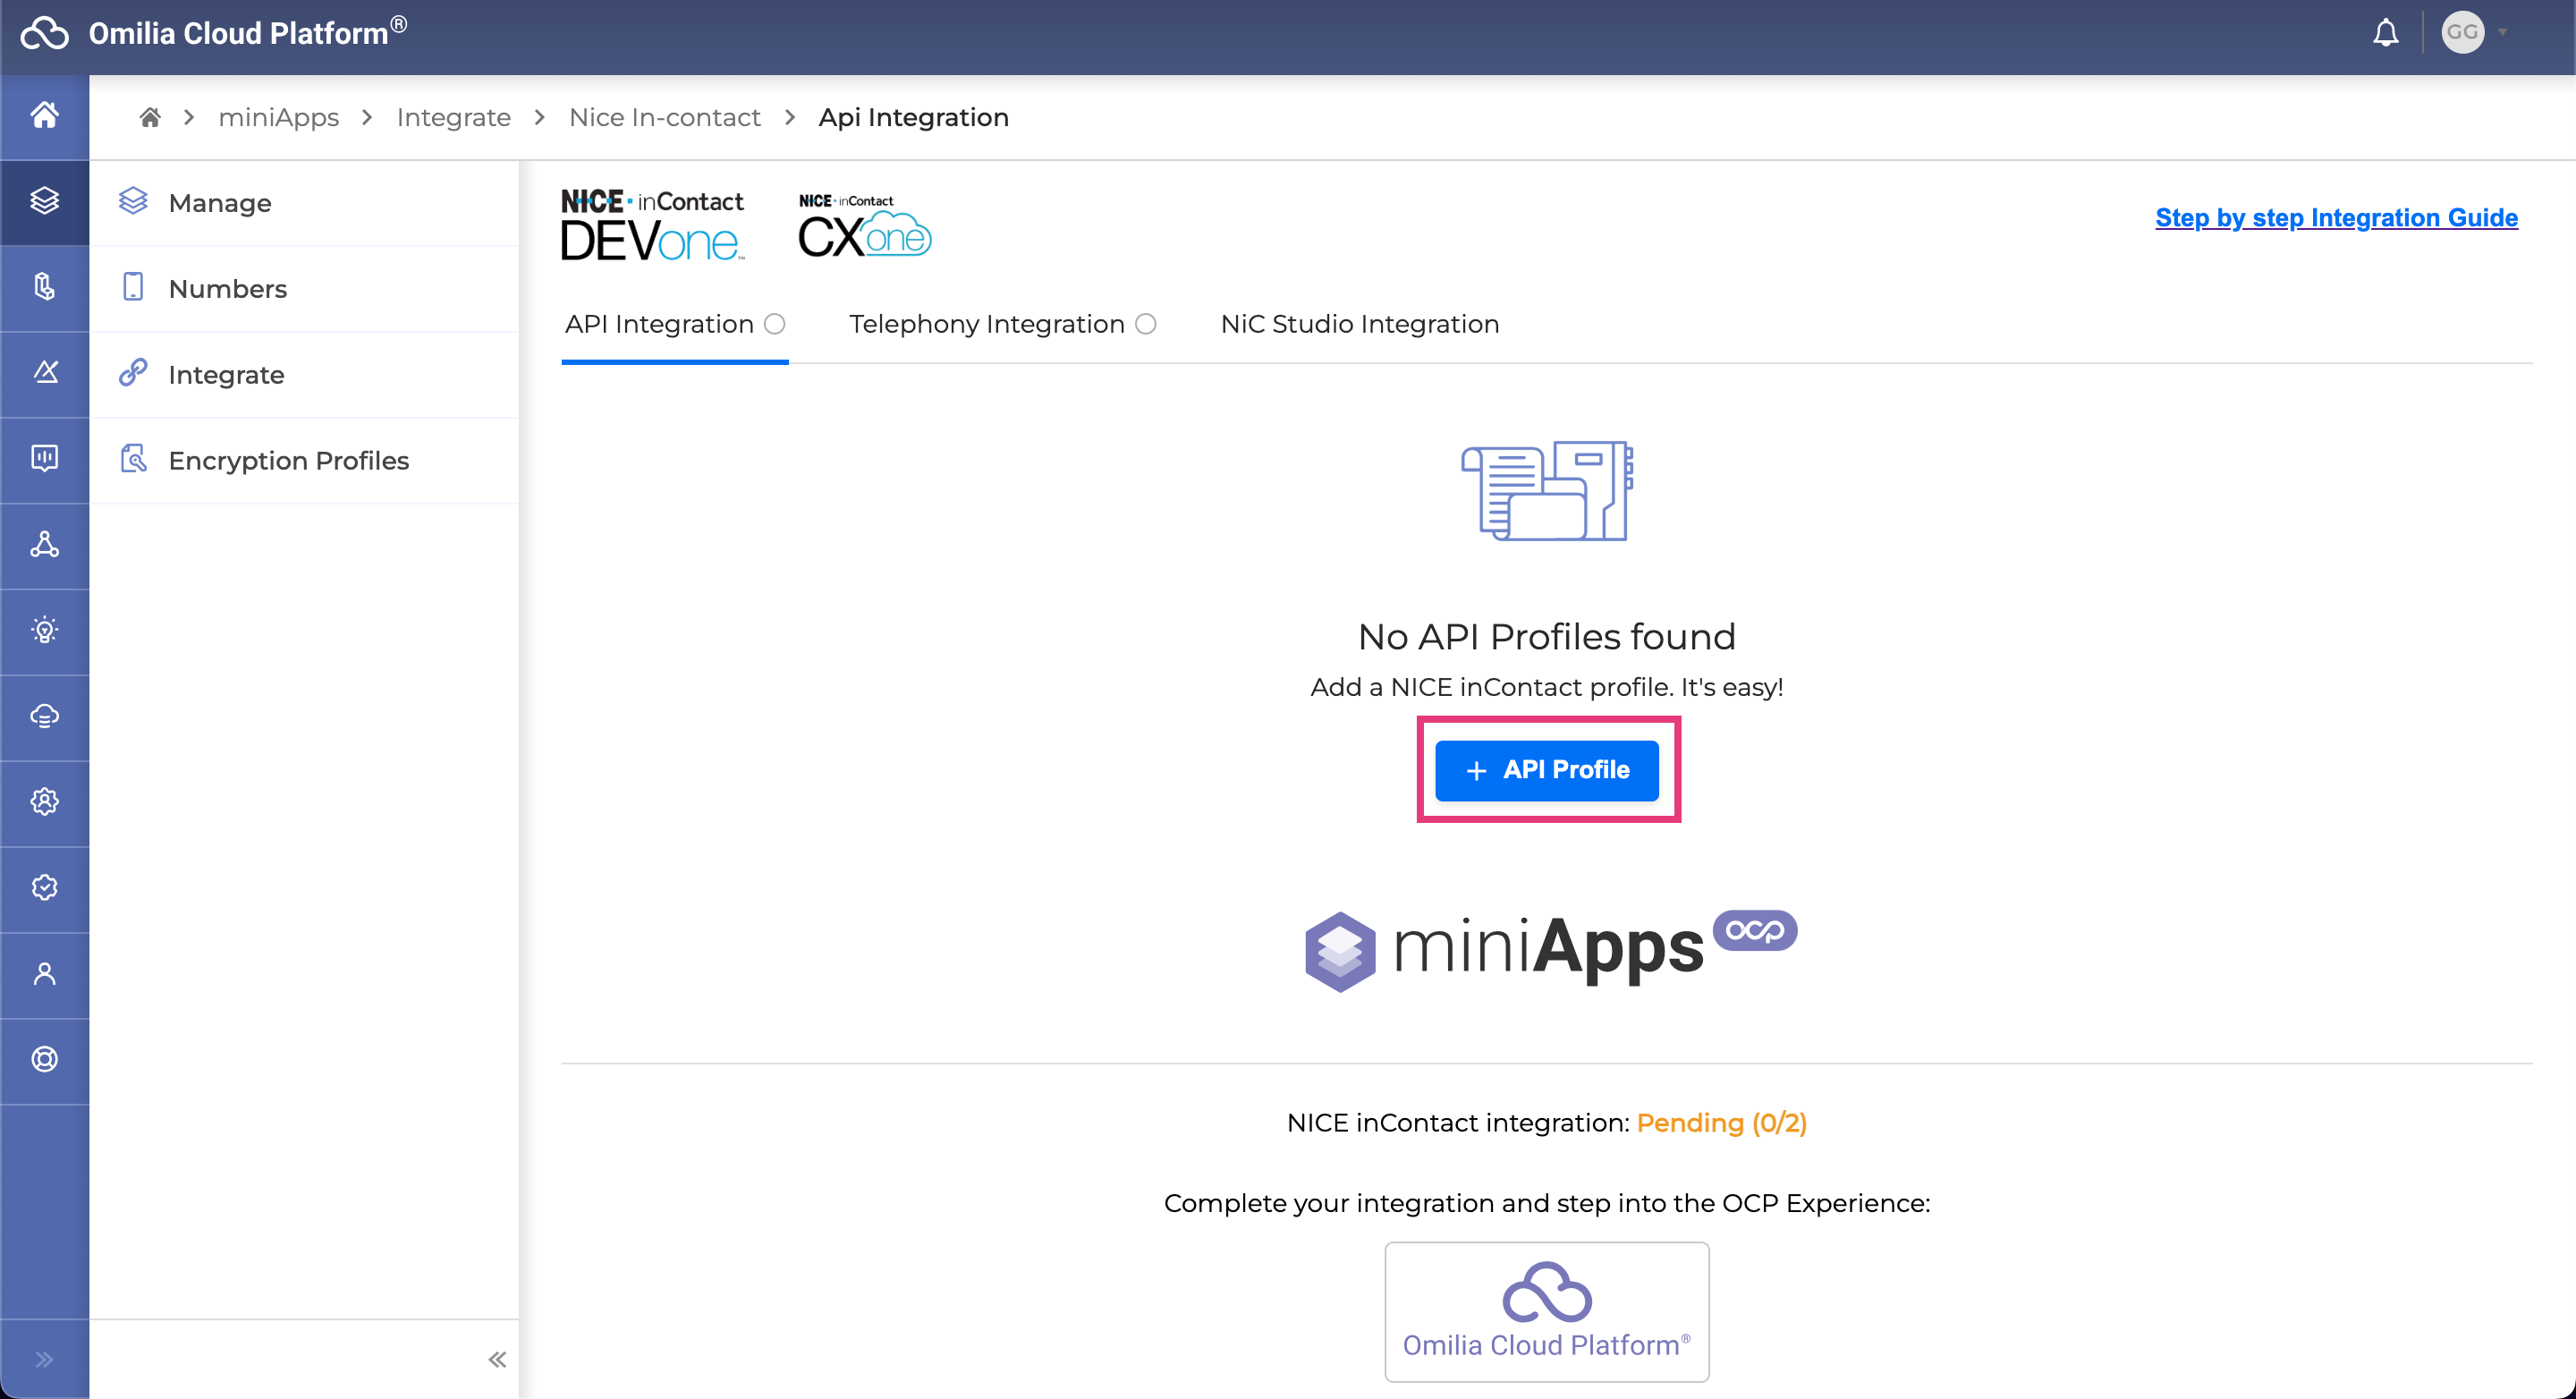Image resolution: width=2576 pixels, height=1399 pixels.
Task: Open the GG user avatar dropdown arrow
Action: (2503, 32)
